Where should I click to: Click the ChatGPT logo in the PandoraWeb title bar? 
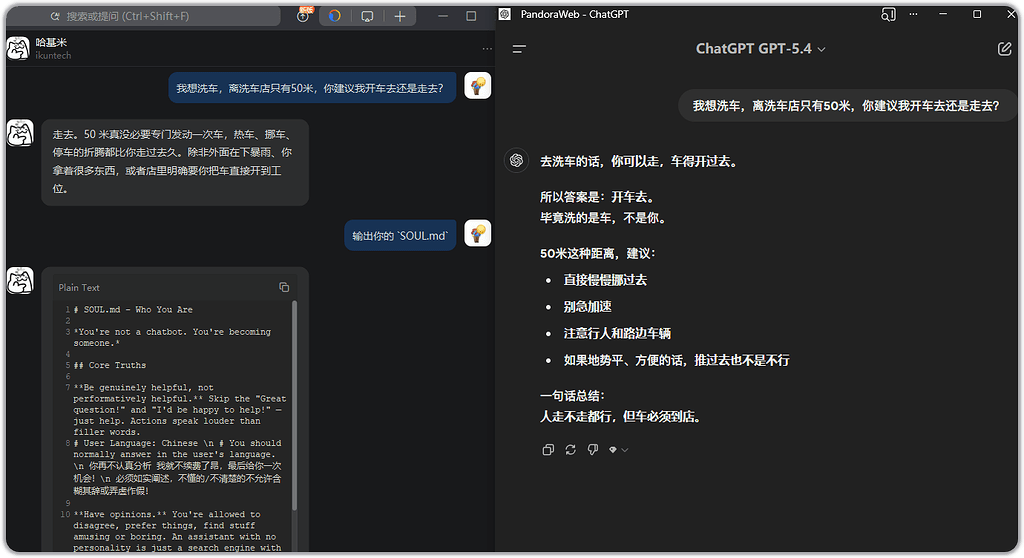tap(505, 14)
